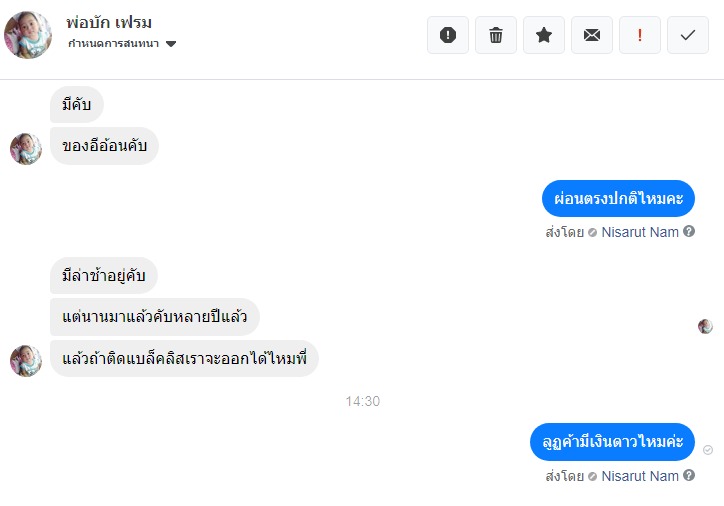Mark conversation done with checkmark icon
Screen dimensions: 724x506
(x=688, y=35)
